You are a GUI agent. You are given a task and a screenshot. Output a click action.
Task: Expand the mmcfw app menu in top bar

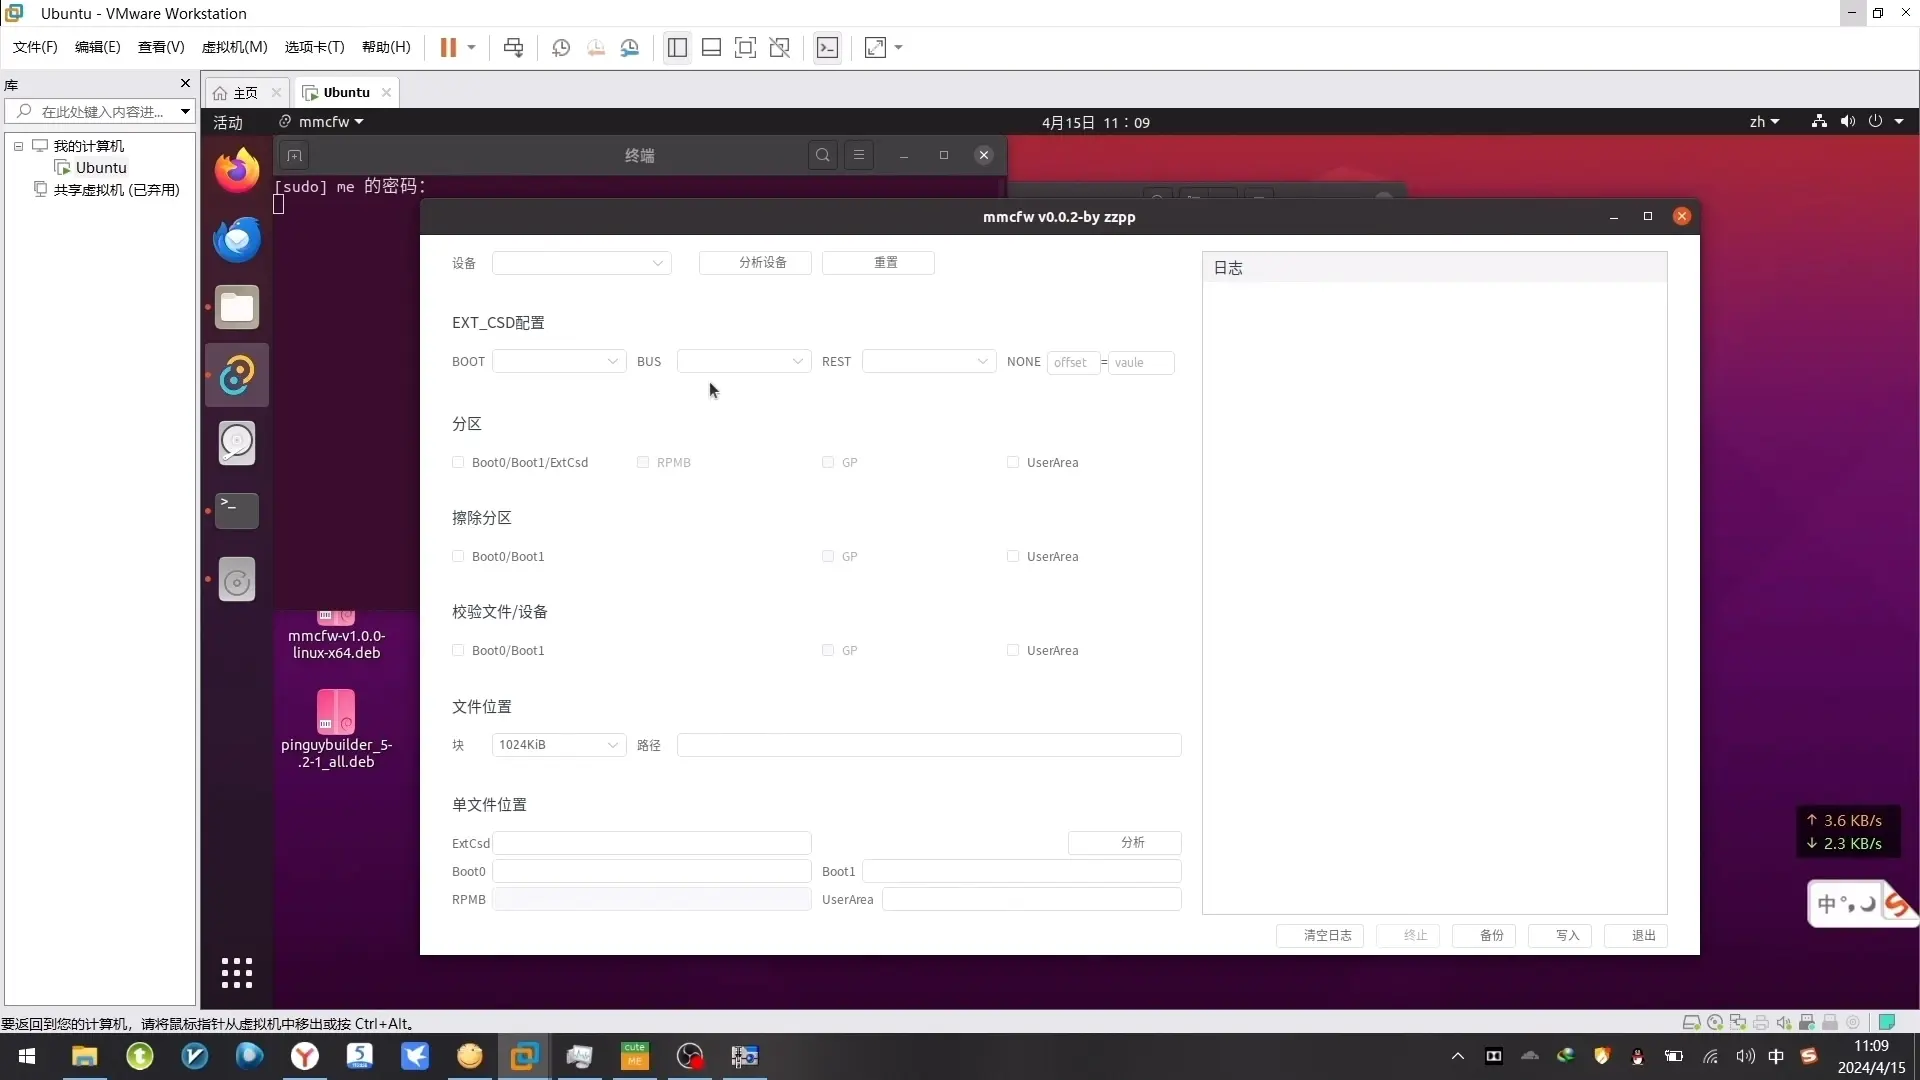pos(322,122)
